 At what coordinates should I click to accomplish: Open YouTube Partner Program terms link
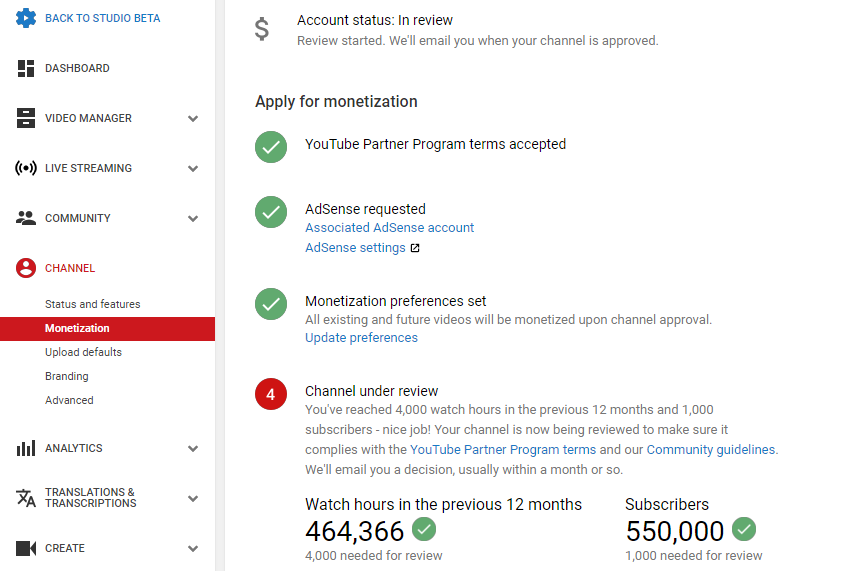click(x=503, y=450)
